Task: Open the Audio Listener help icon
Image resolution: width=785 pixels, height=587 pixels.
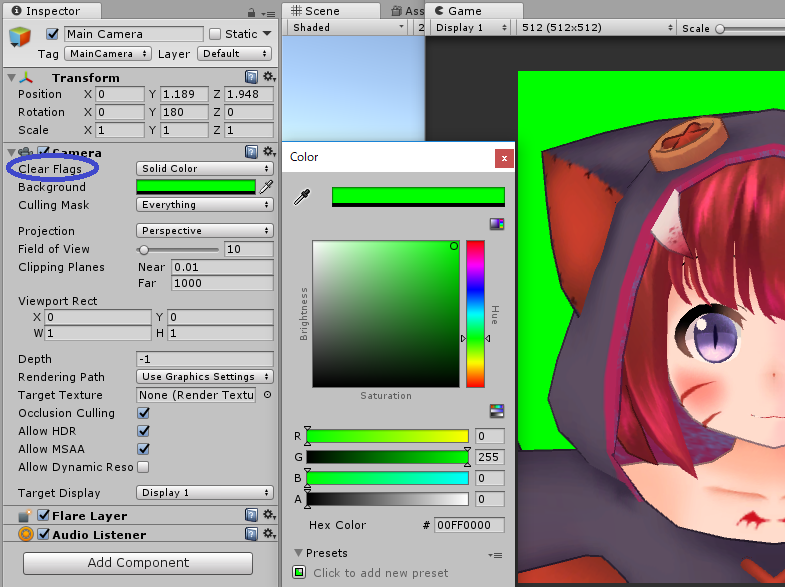Action: coord(251,534)
